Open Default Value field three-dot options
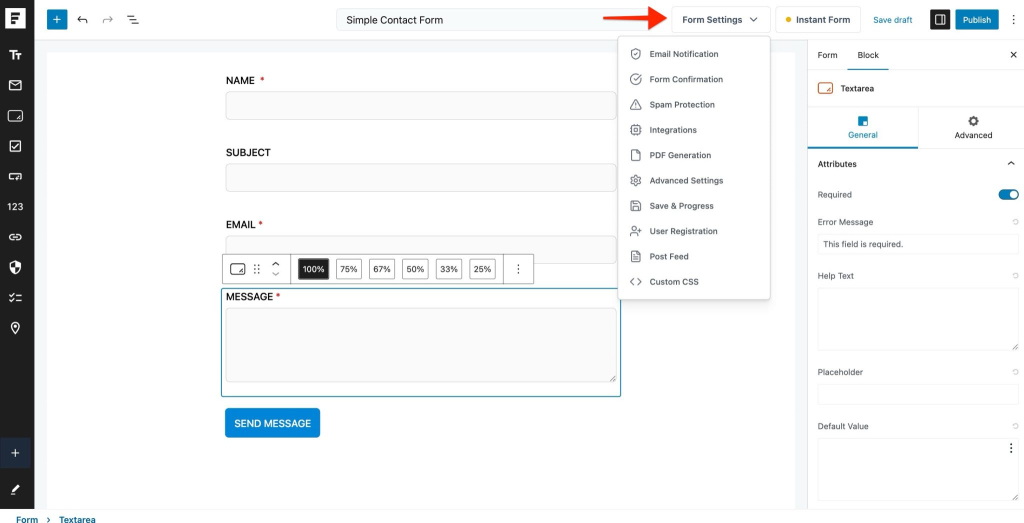The width and height of the screenshot is (1024, 523). pos(1011,448)
